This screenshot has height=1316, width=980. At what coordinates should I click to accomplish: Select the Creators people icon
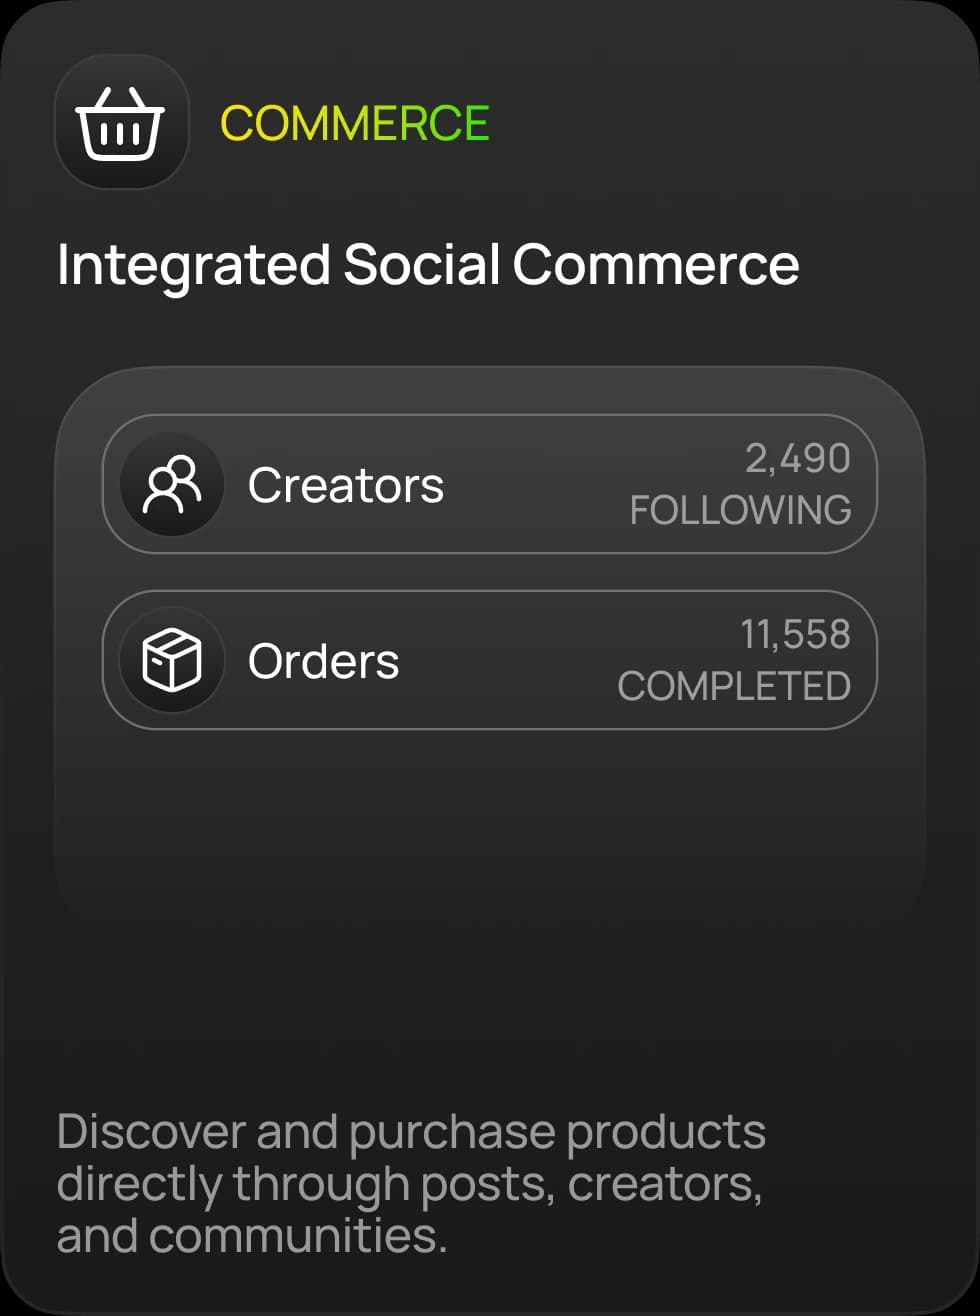[171, 484]
